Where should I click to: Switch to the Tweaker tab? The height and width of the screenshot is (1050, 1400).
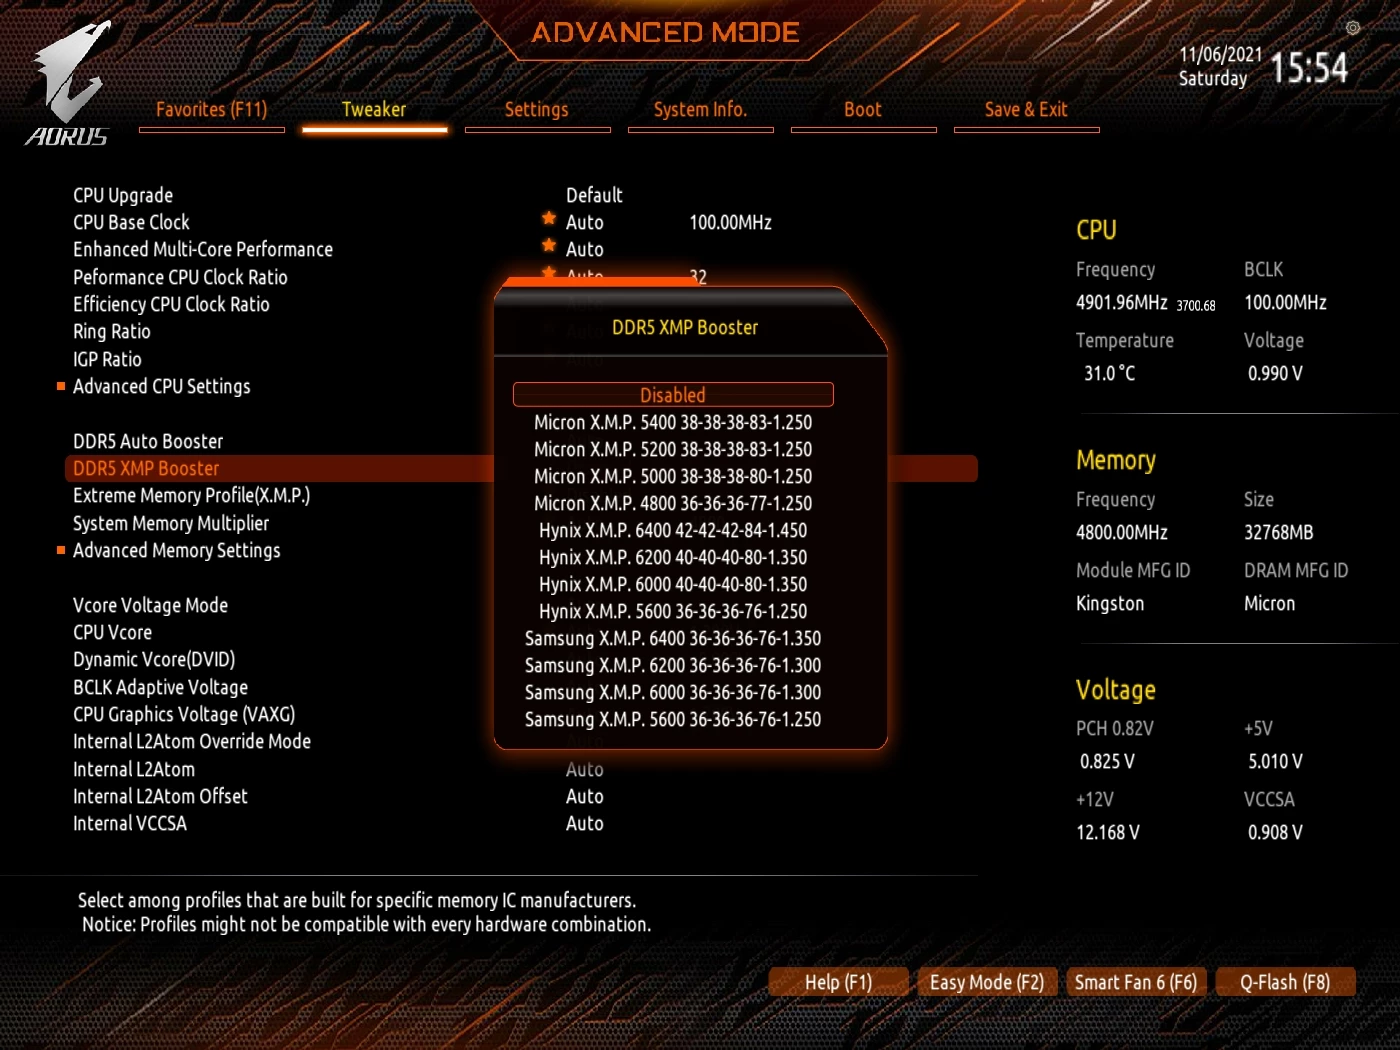pyautogui.click(x=374, y=110)
